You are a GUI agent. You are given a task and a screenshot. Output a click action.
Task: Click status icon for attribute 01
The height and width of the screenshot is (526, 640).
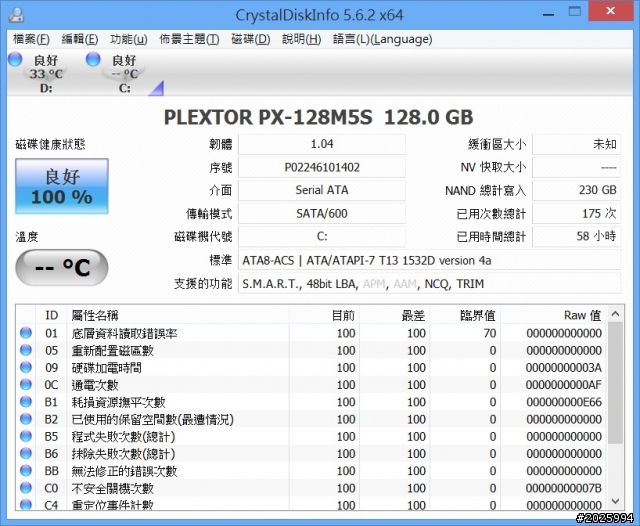coord(26,333)
